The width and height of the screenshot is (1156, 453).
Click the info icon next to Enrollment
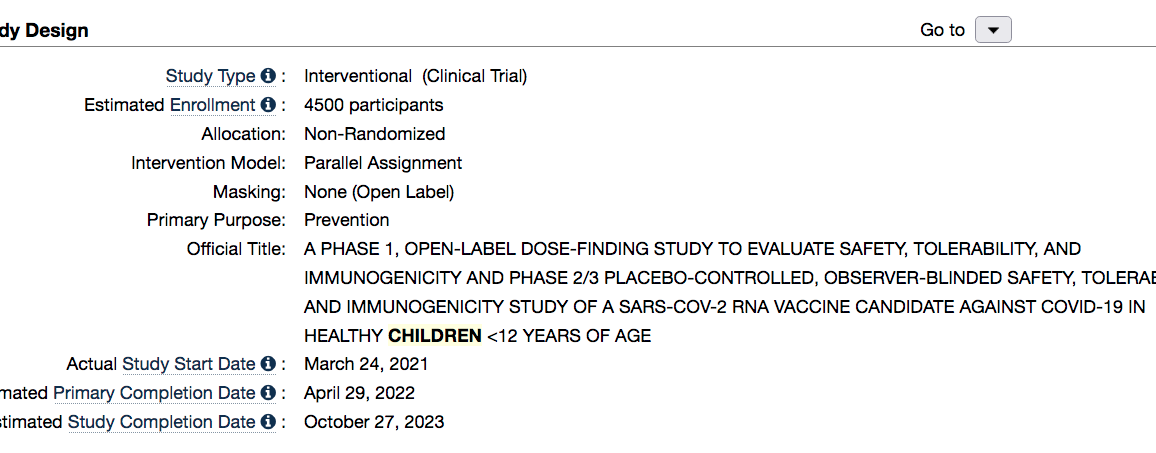pos(268,105)
